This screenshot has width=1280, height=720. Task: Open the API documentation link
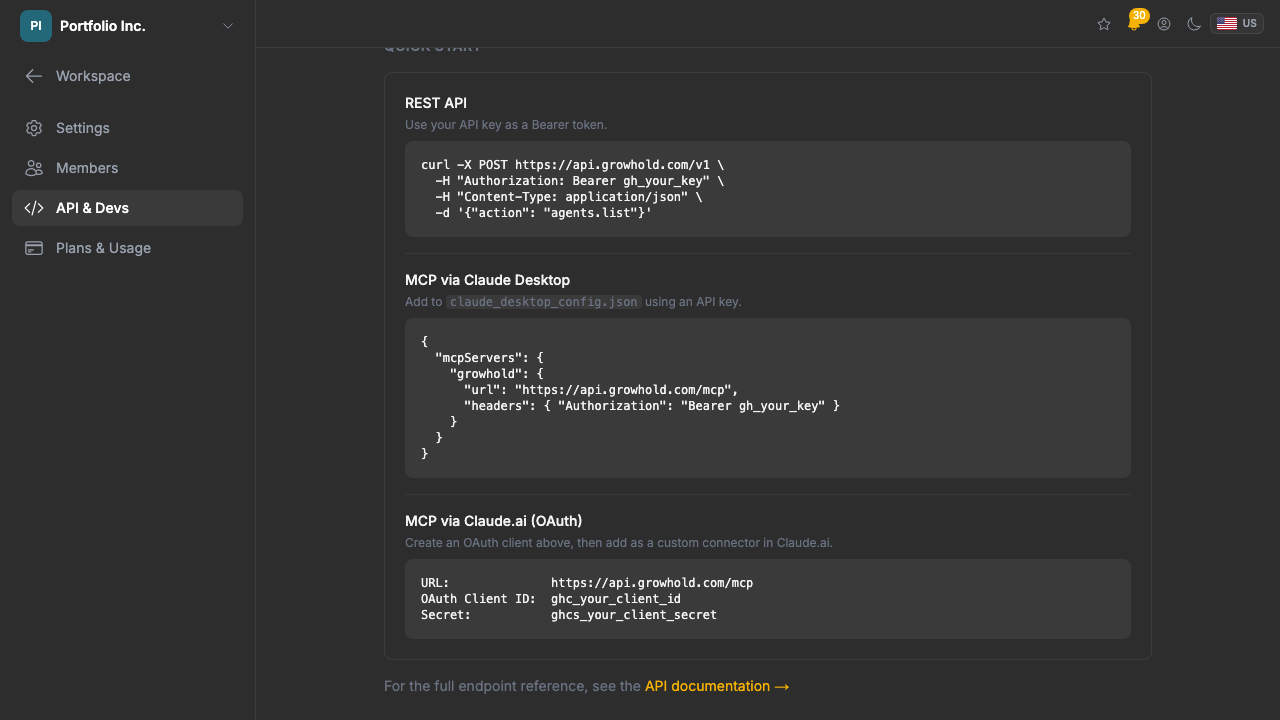point(717,686)
